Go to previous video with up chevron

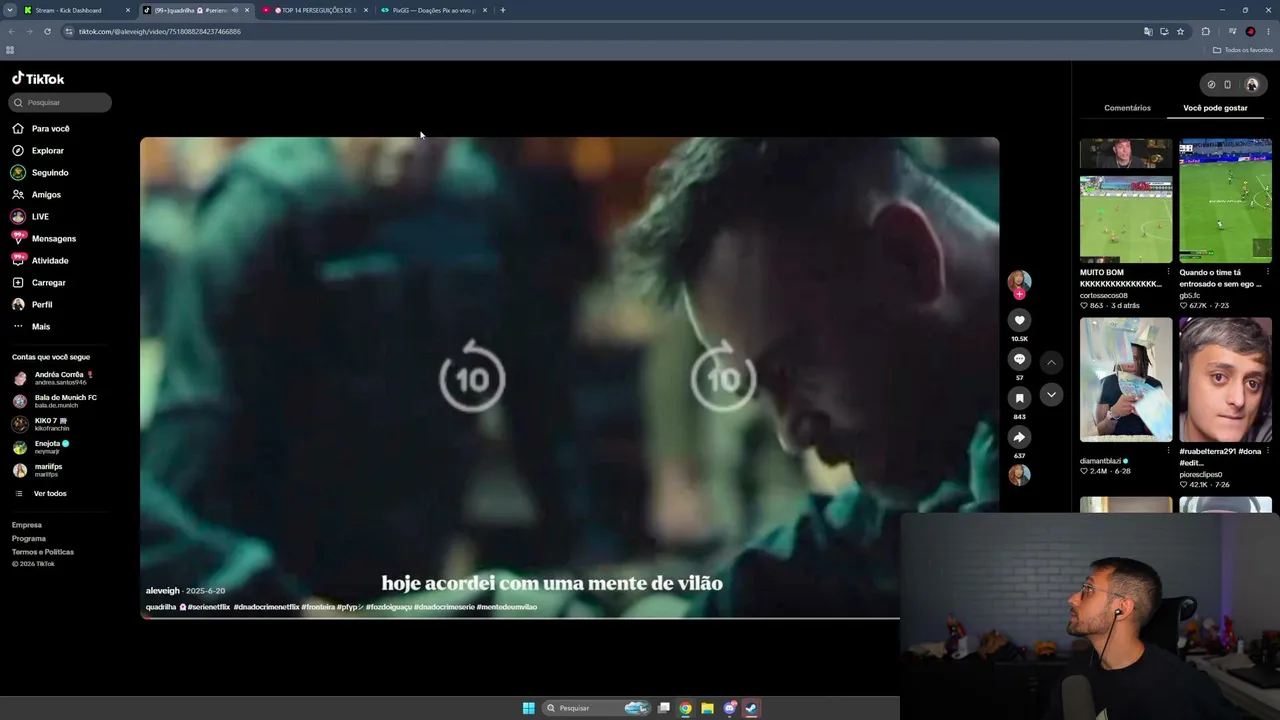[x=1051, y=362]
